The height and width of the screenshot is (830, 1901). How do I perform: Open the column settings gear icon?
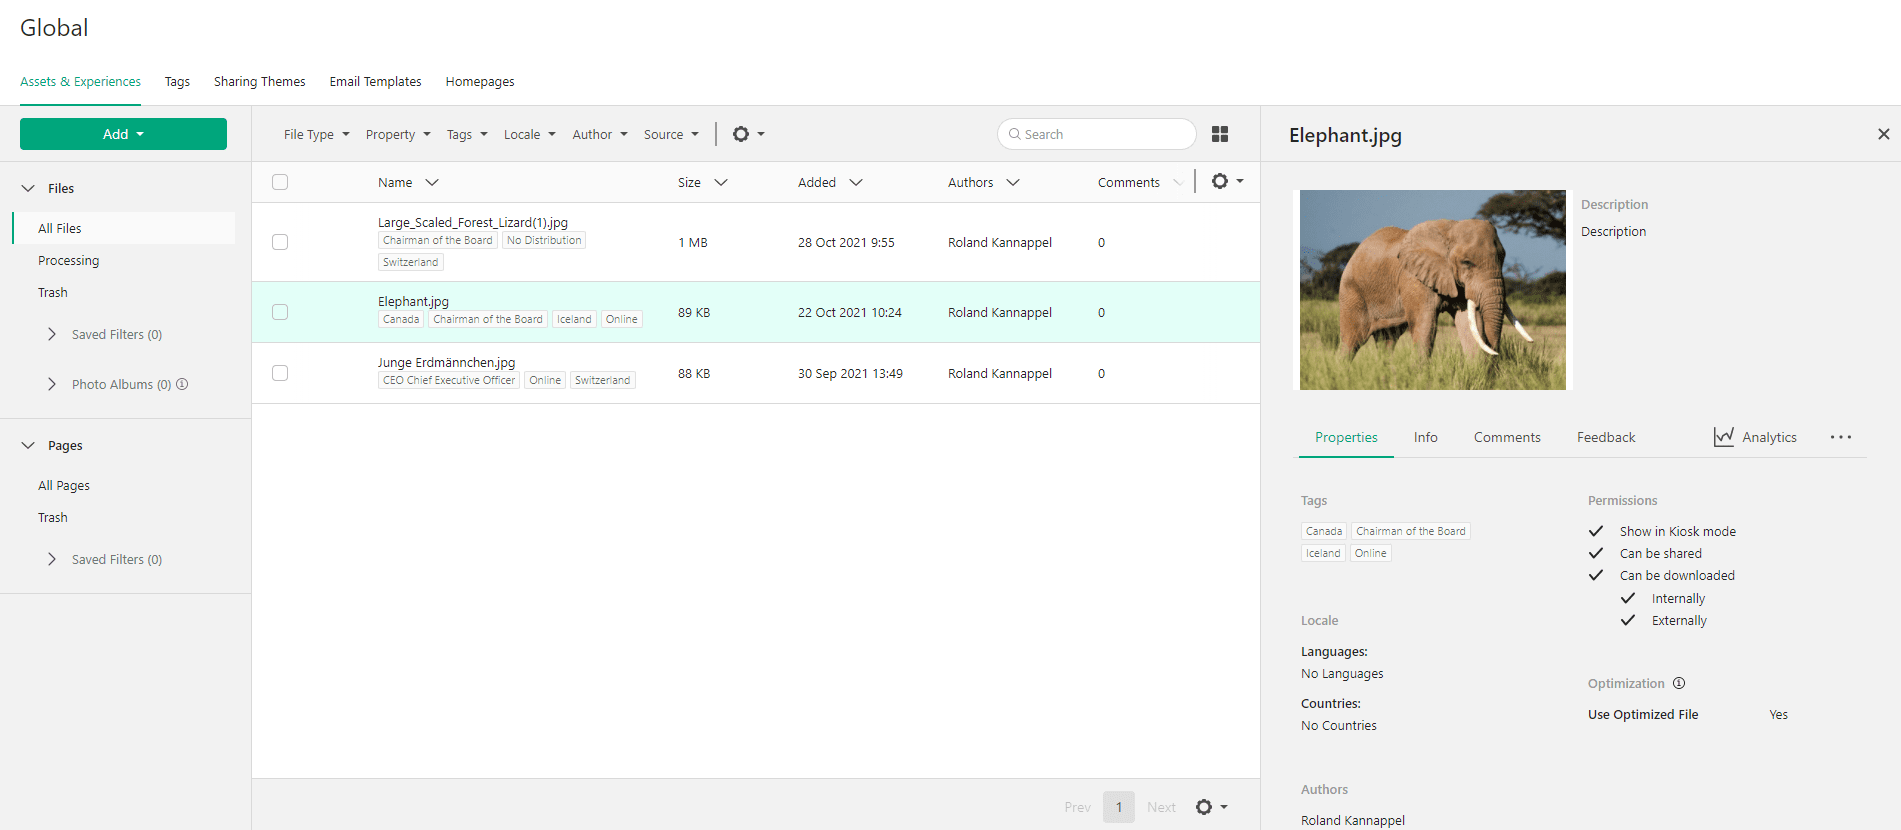(x=1226, y=181)
